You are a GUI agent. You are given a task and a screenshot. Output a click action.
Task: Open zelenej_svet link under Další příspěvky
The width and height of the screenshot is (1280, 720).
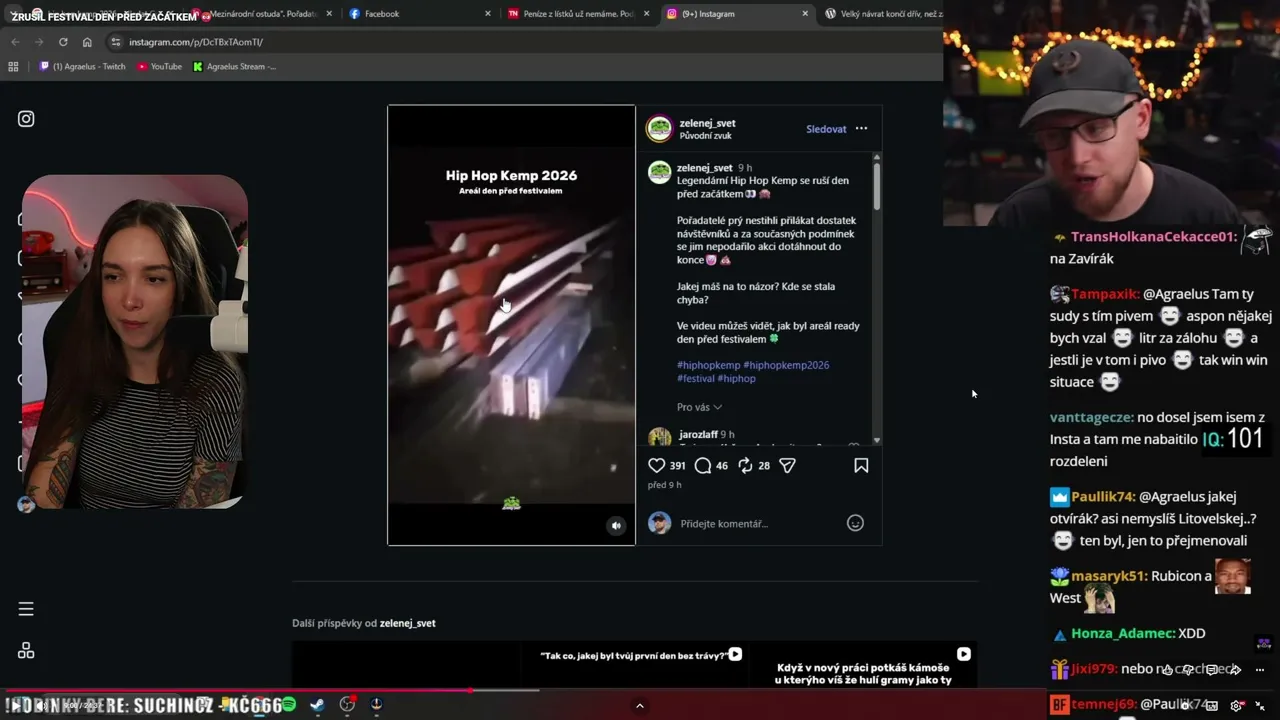click(x=407, y=623)
